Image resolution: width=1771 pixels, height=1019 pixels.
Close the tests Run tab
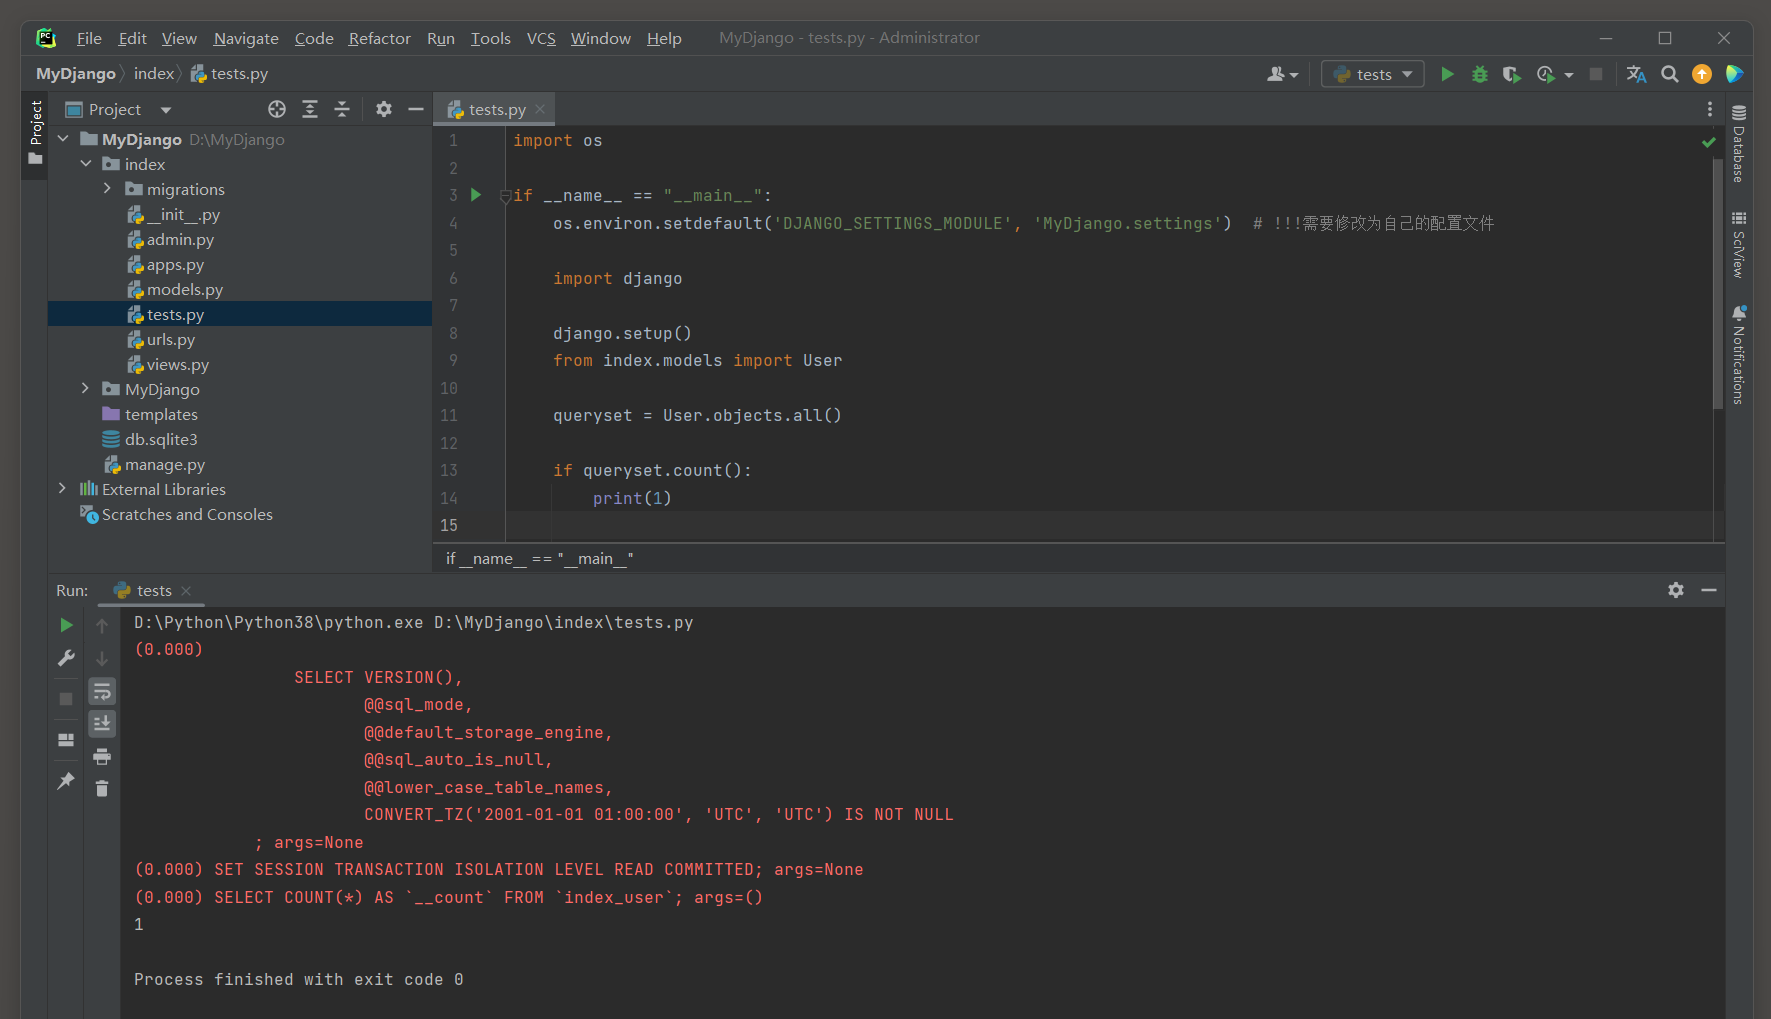pyautogui.click(x=186, y=591)
